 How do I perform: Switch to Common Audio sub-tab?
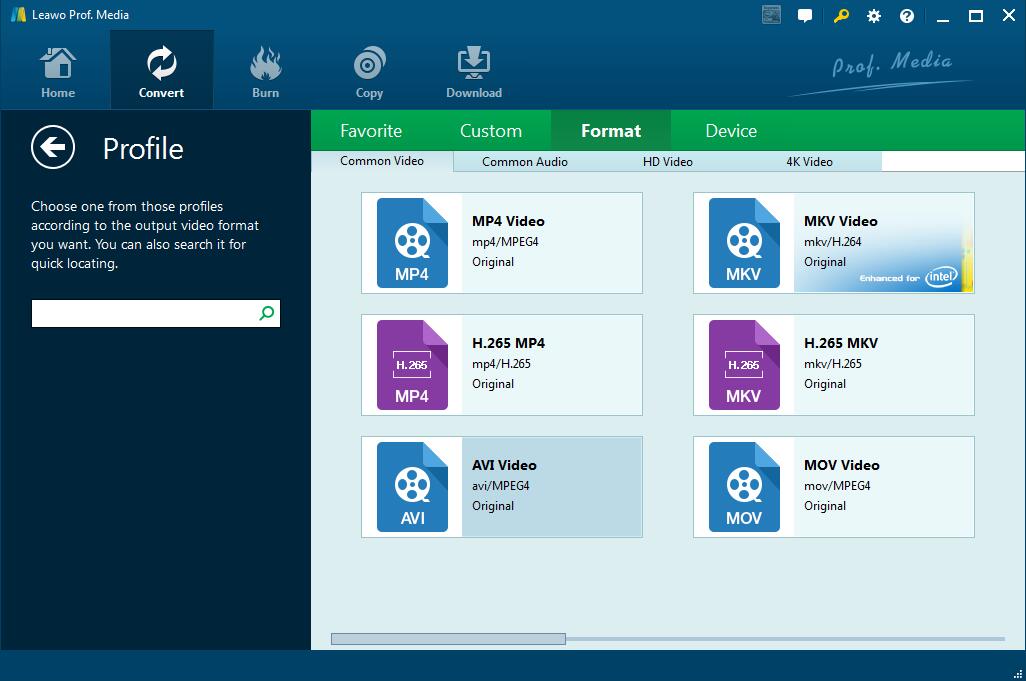coord(524,162)
